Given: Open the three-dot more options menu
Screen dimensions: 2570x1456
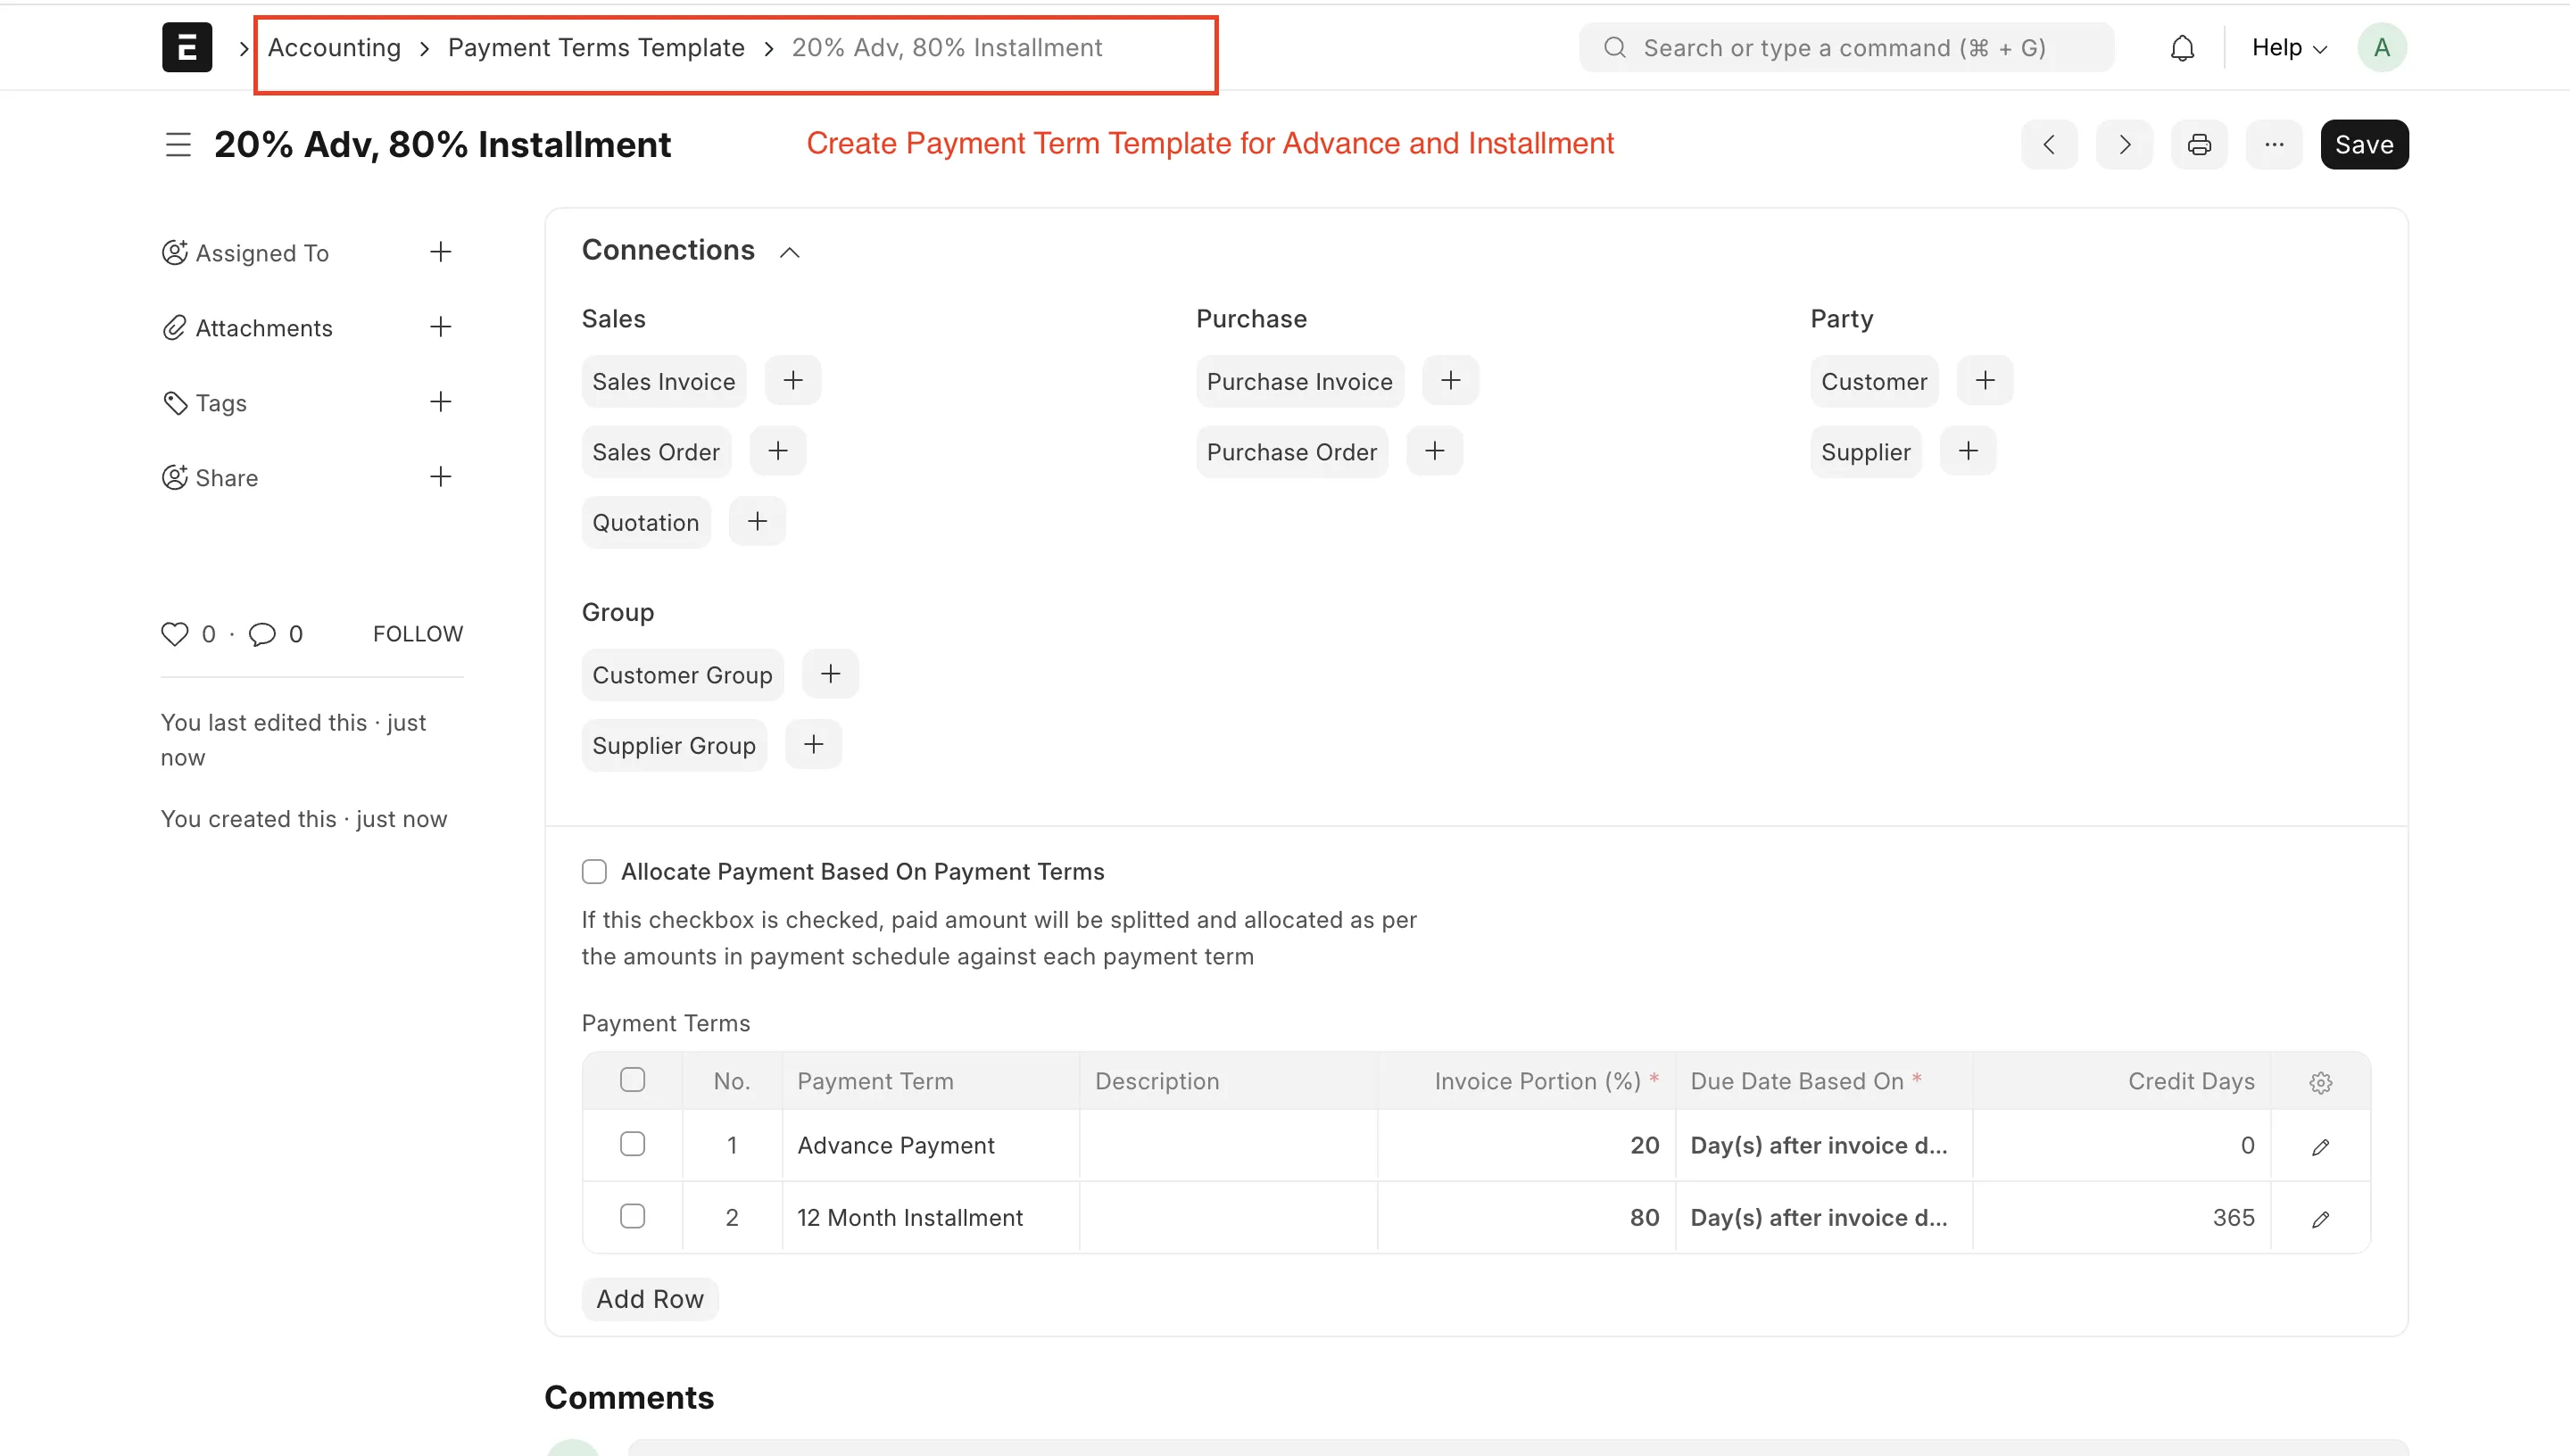Looking at the screenshot, I should [2274, 145].
